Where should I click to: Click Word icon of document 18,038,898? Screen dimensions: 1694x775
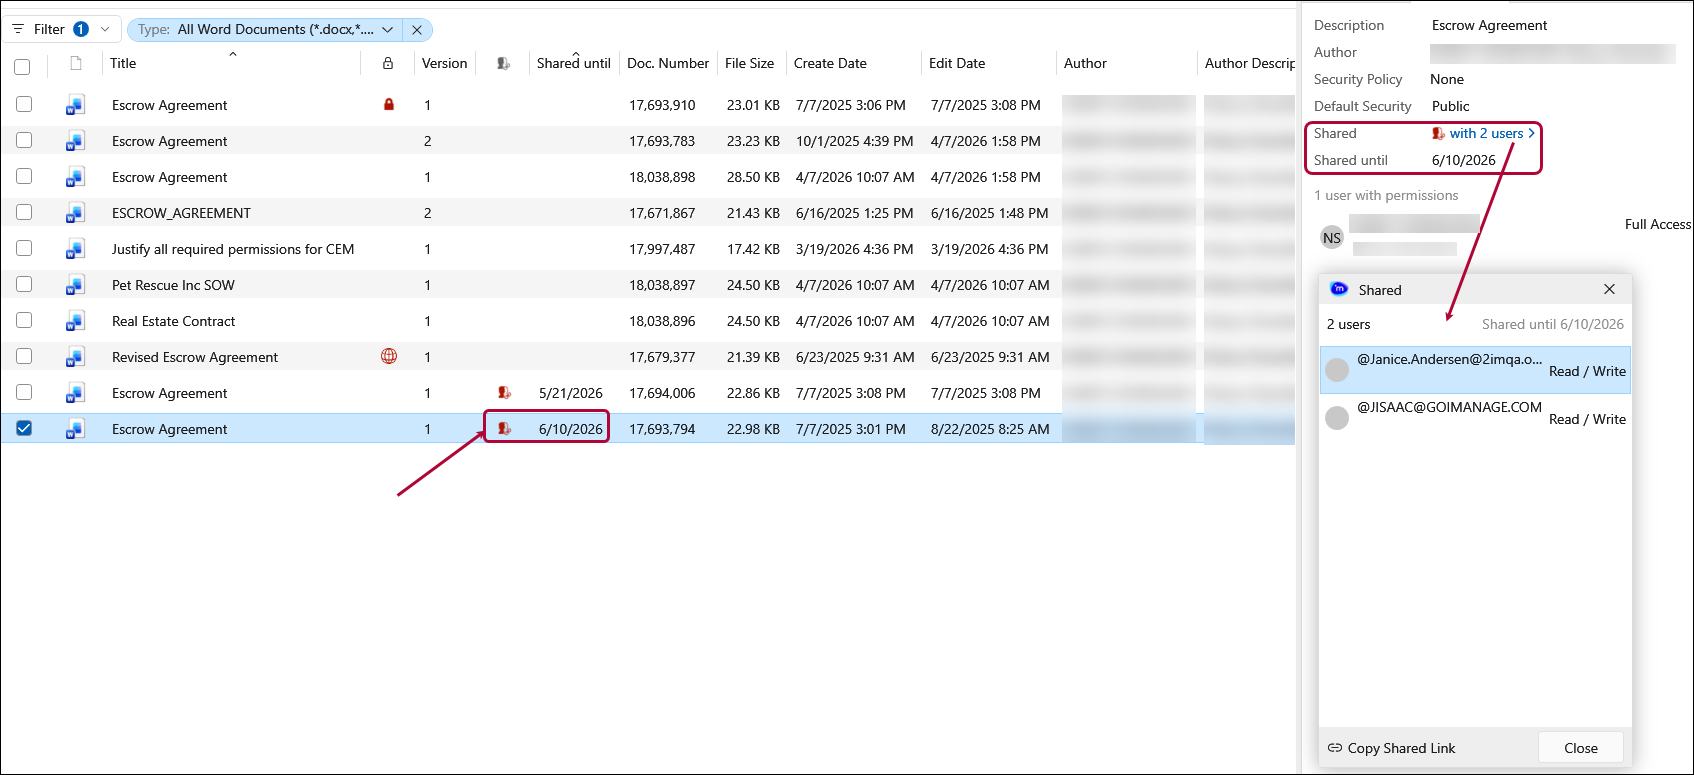[x=75, y=177]
